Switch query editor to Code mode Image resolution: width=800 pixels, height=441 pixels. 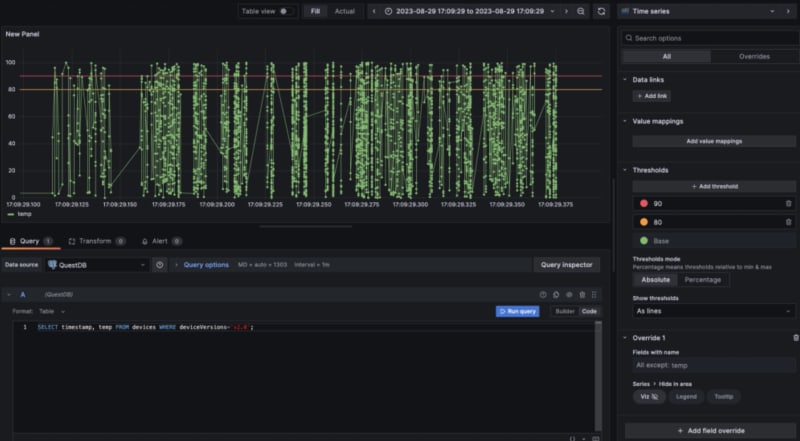(x=589, y=311)
